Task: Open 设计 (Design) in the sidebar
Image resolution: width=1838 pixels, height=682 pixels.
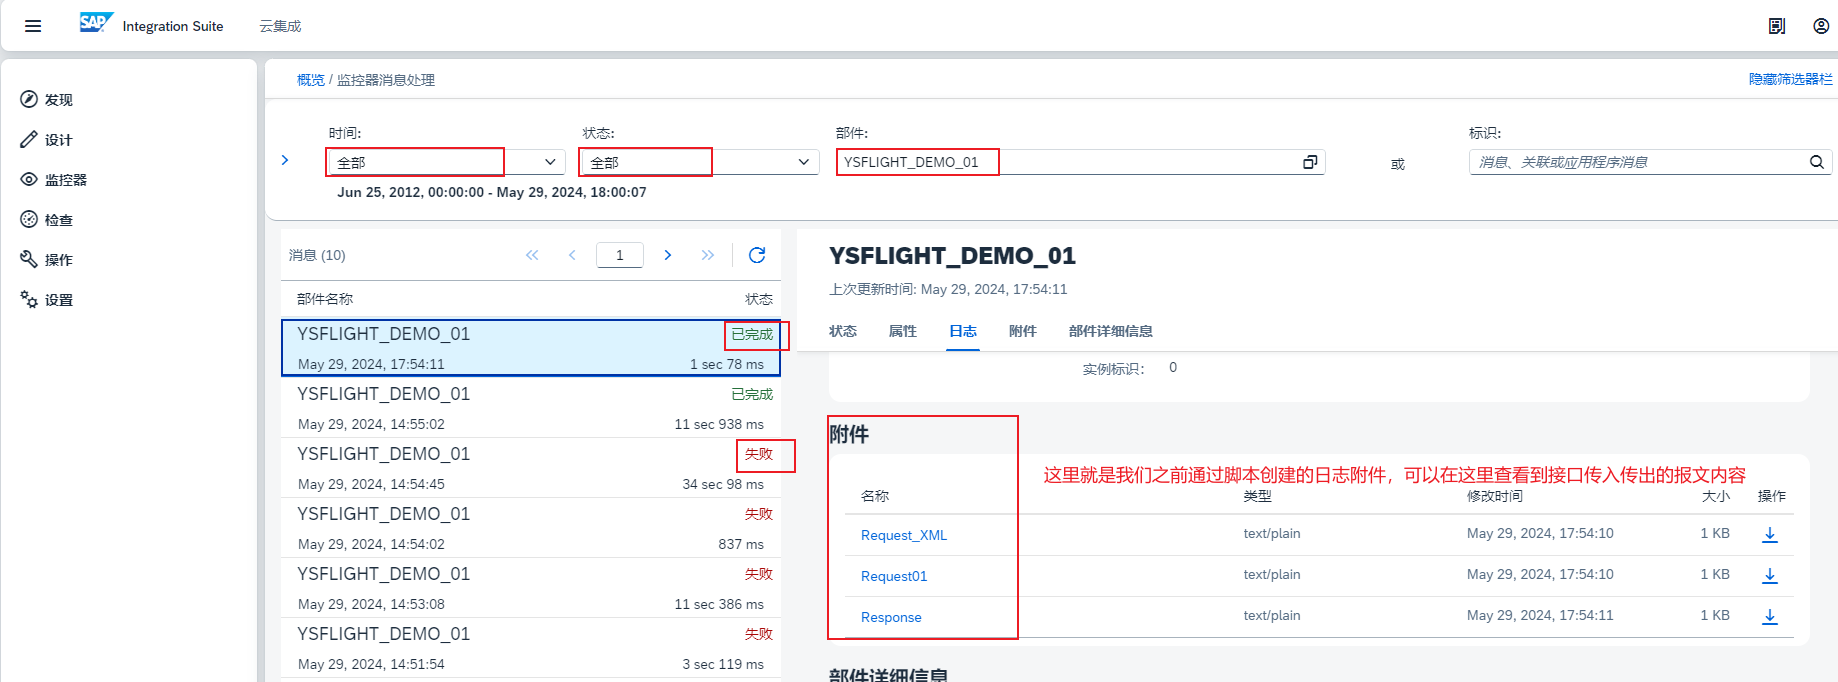Action: click(59, 140)
